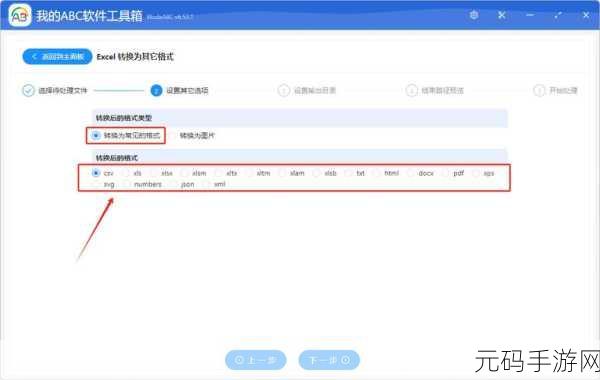Jump to step 3 设置输出目录
The width and height of the screenshot is (600, 380).
click(307, 91)
